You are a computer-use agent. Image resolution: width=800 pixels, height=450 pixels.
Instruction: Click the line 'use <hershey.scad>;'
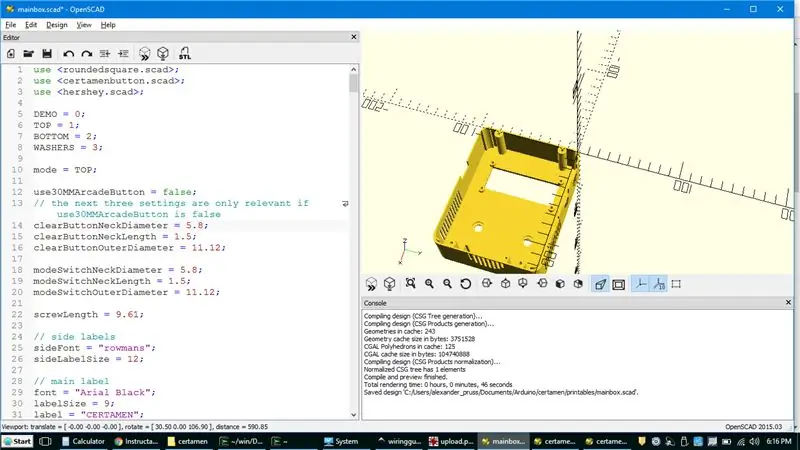point(89,92)
